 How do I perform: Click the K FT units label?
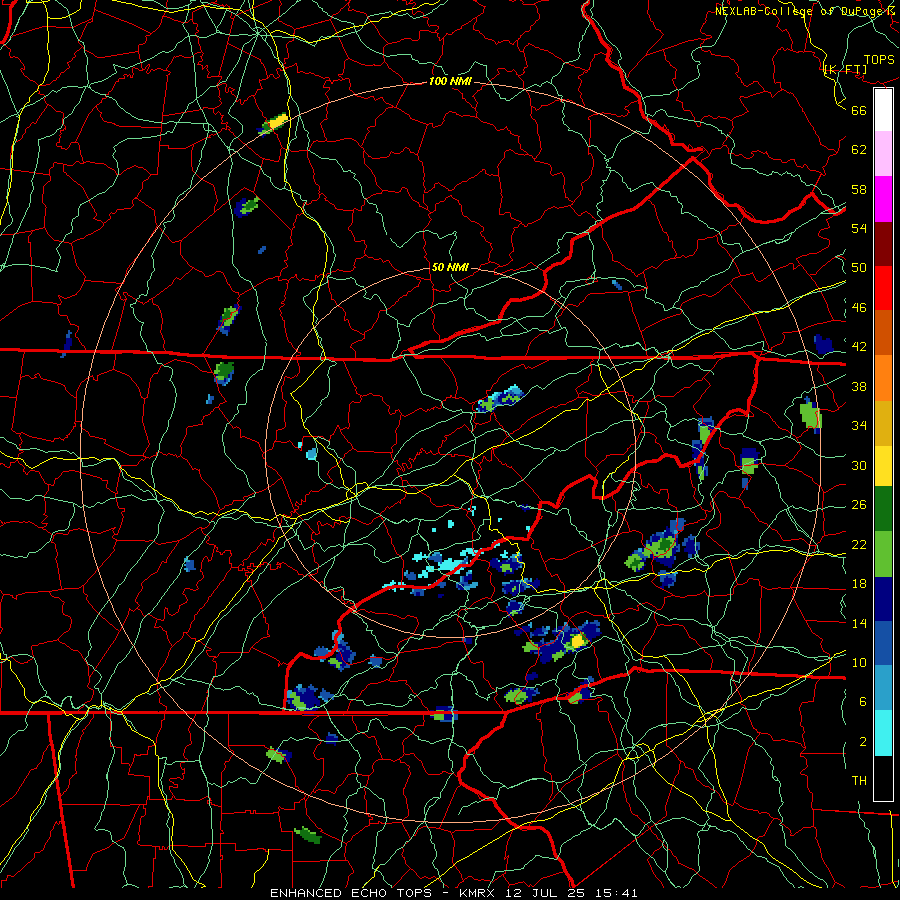coord(846,70)
